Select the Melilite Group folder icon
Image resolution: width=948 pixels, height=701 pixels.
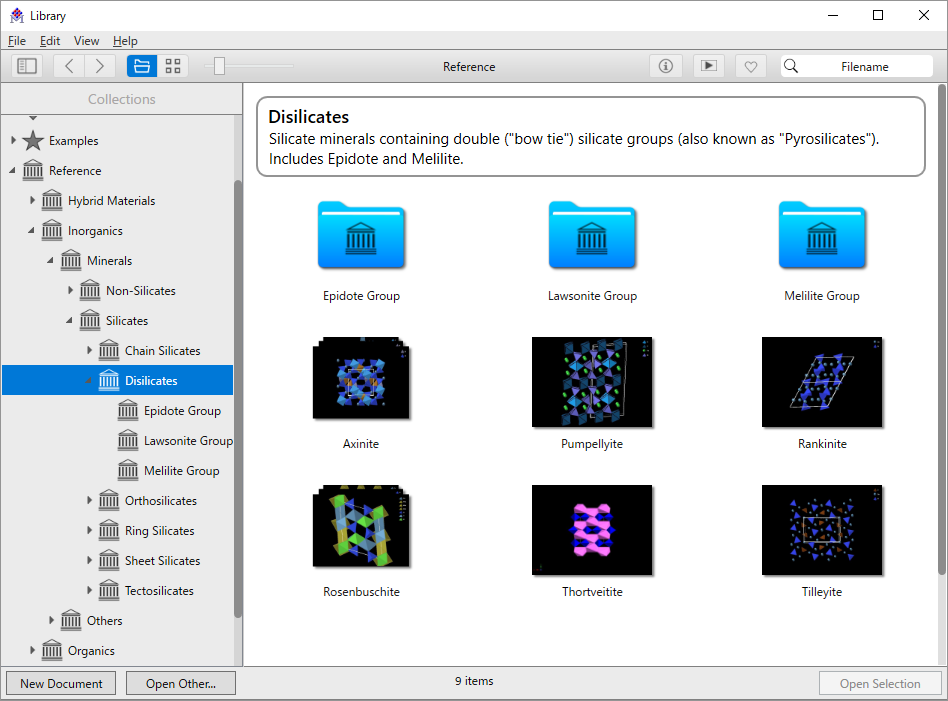coord(822,235)
